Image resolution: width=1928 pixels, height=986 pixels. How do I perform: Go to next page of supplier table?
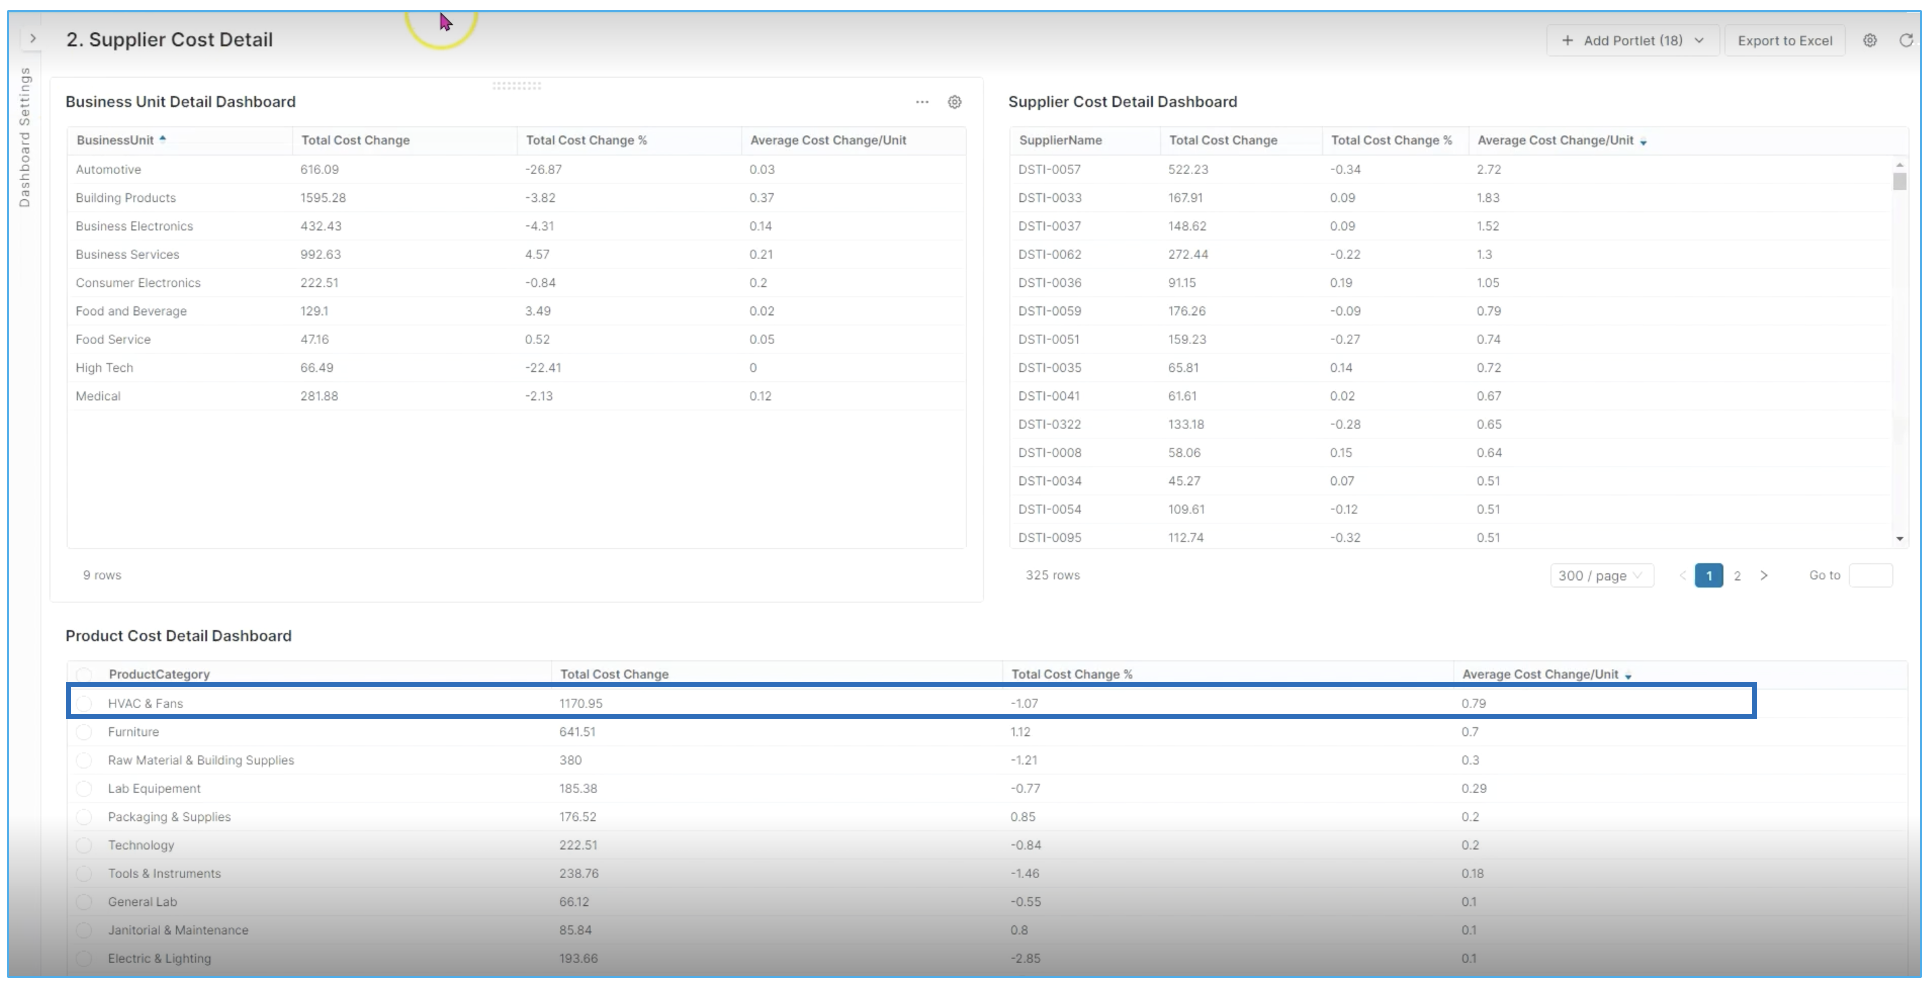(1764, 576)
